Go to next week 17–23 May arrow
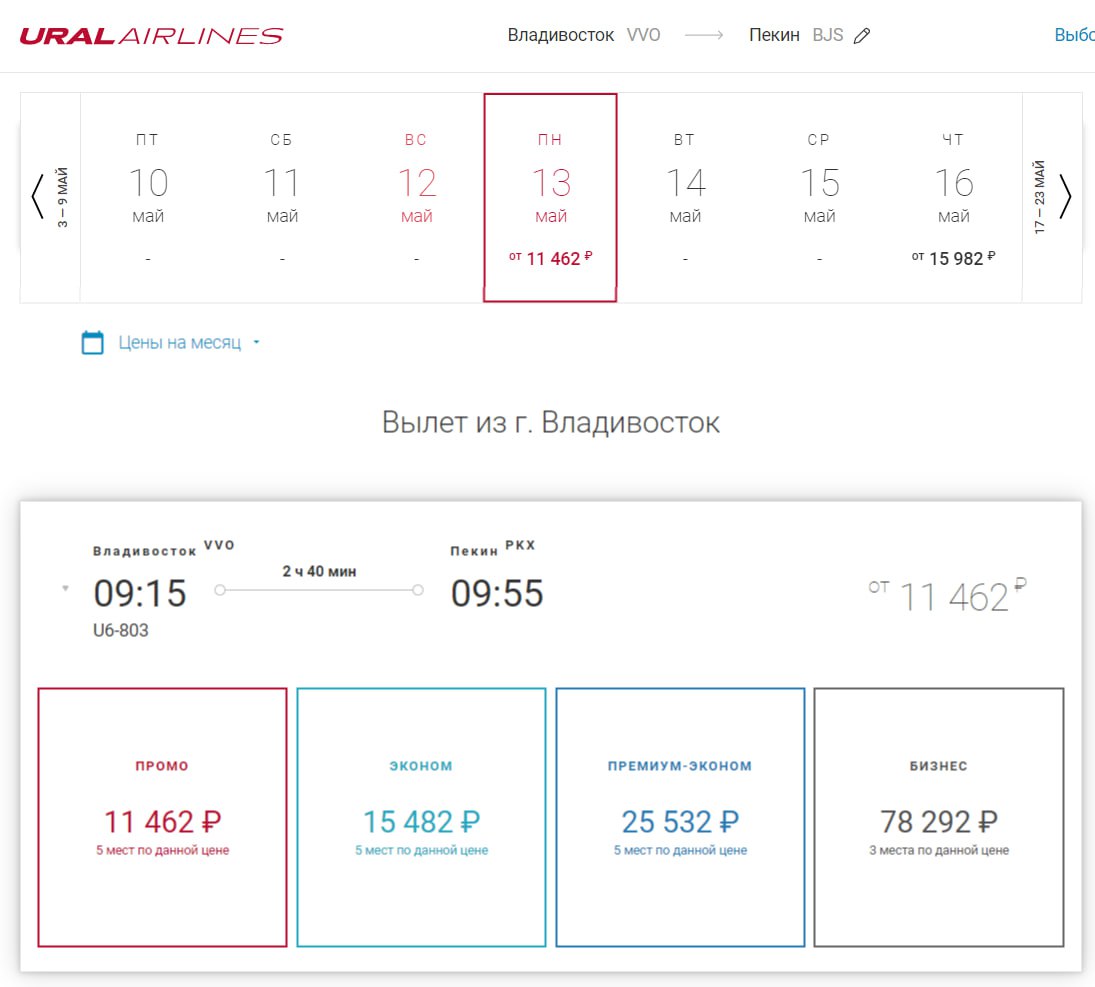The height and width of the screenshot is (987, 1095). point(1064,197)
